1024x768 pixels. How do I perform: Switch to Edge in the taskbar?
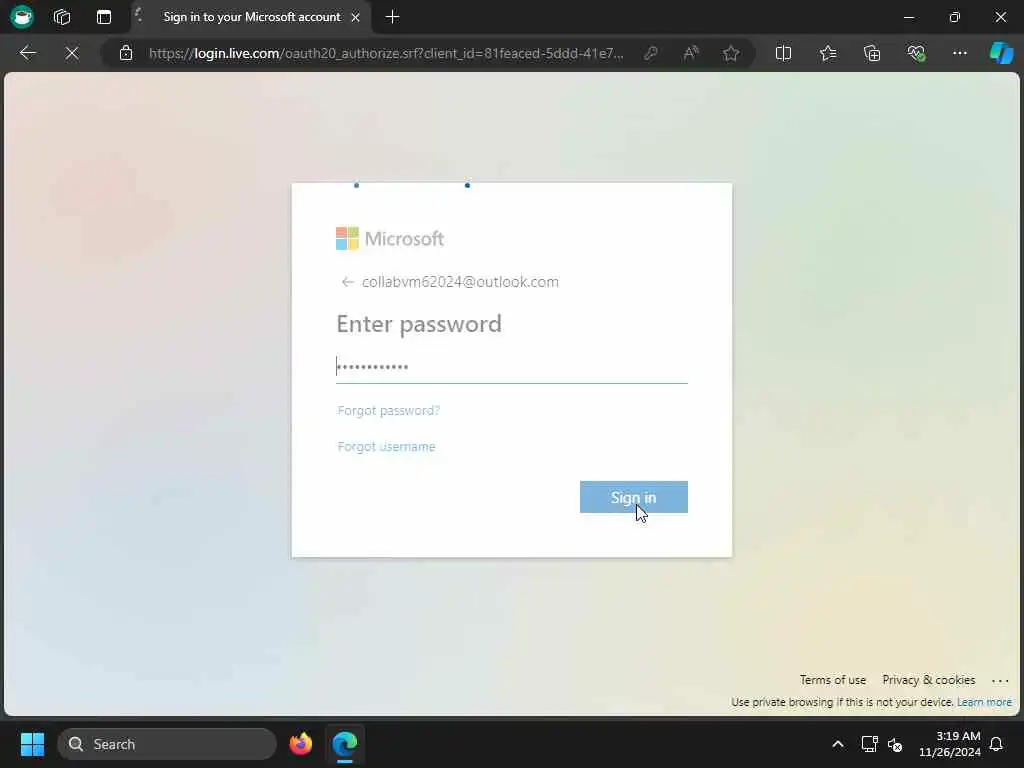click(x=345, y=744)
